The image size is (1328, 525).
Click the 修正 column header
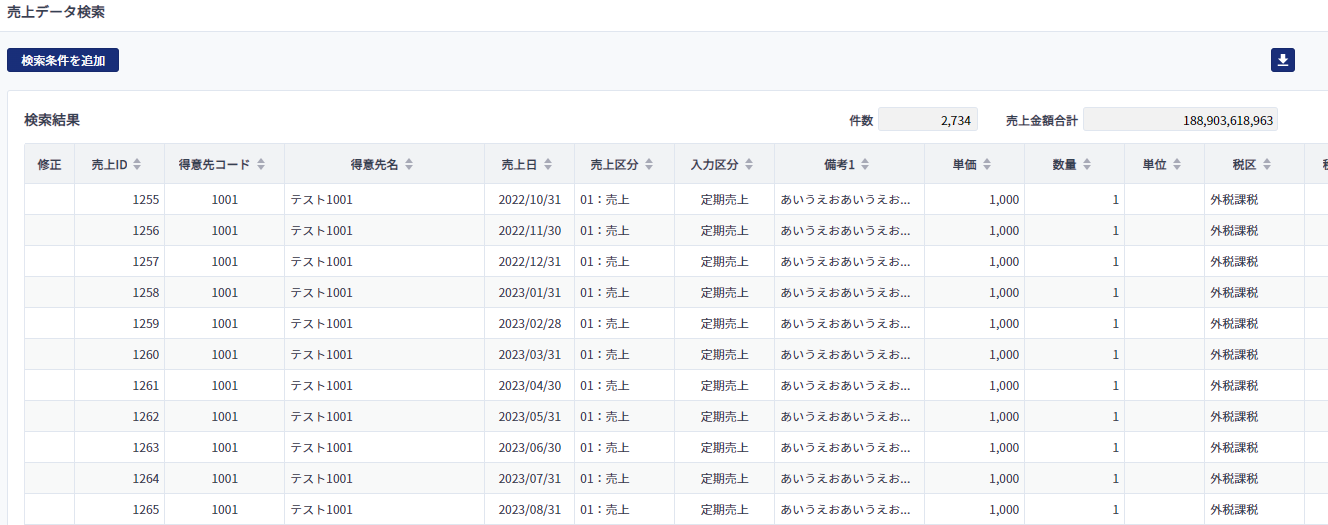coord(49,164)
